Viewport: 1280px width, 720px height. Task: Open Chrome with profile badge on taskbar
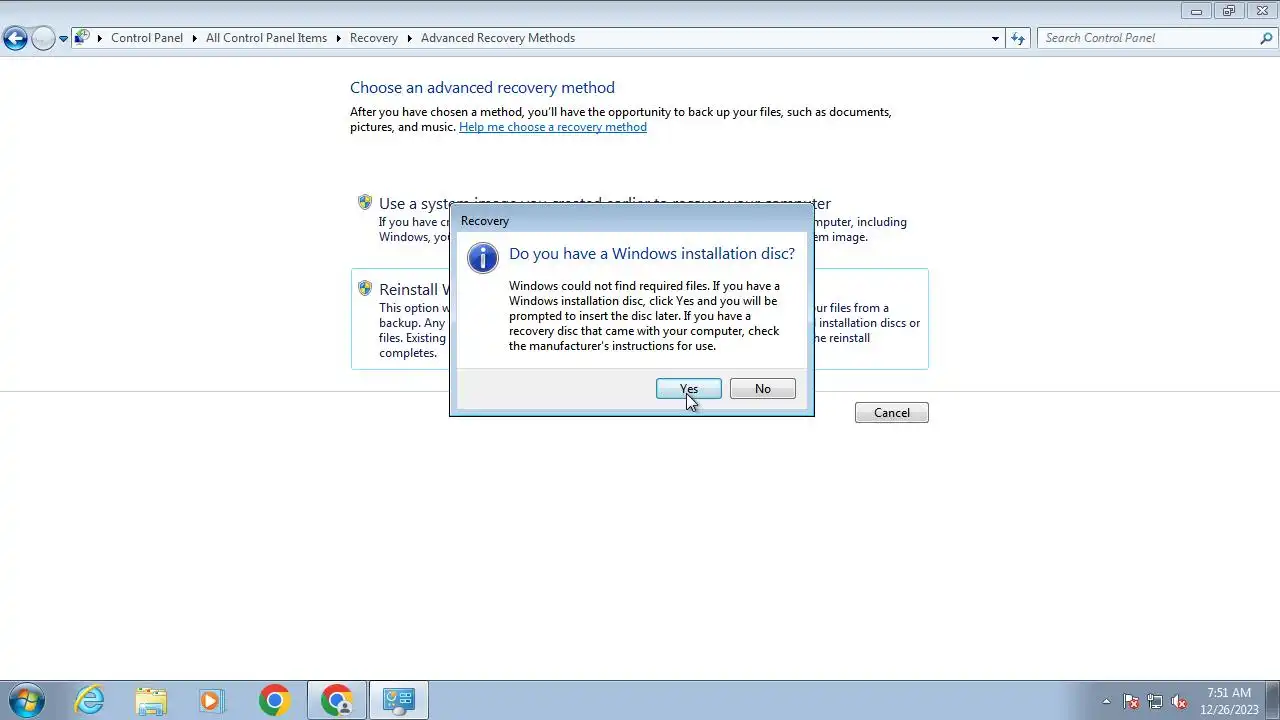337,700
